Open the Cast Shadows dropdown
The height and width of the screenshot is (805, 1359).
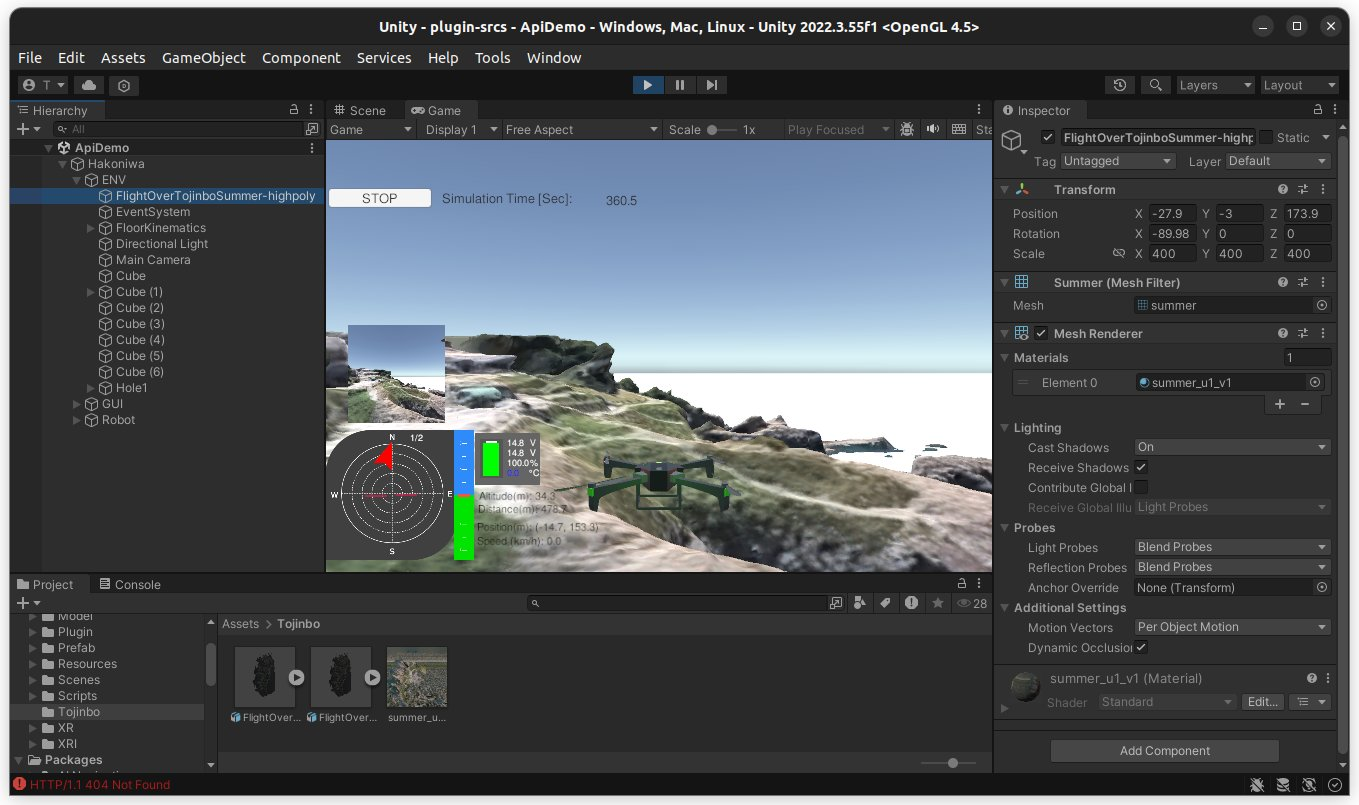click(1231, 447)
